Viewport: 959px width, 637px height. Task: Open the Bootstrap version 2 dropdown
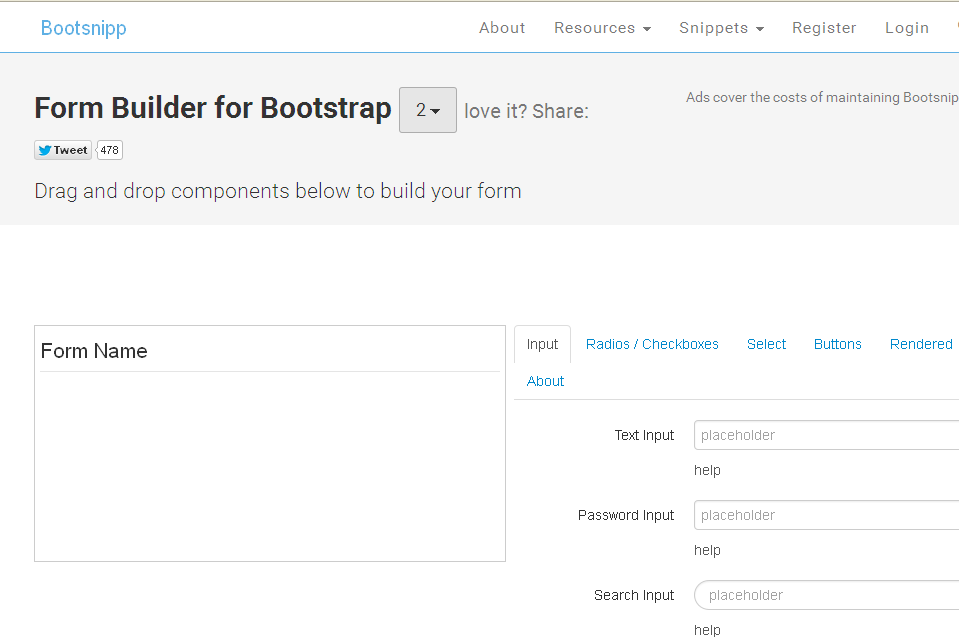point(428,110)
